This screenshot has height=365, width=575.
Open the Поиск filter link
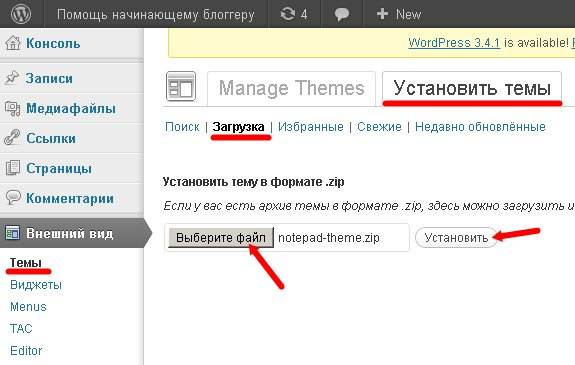[x=182, y=127]
